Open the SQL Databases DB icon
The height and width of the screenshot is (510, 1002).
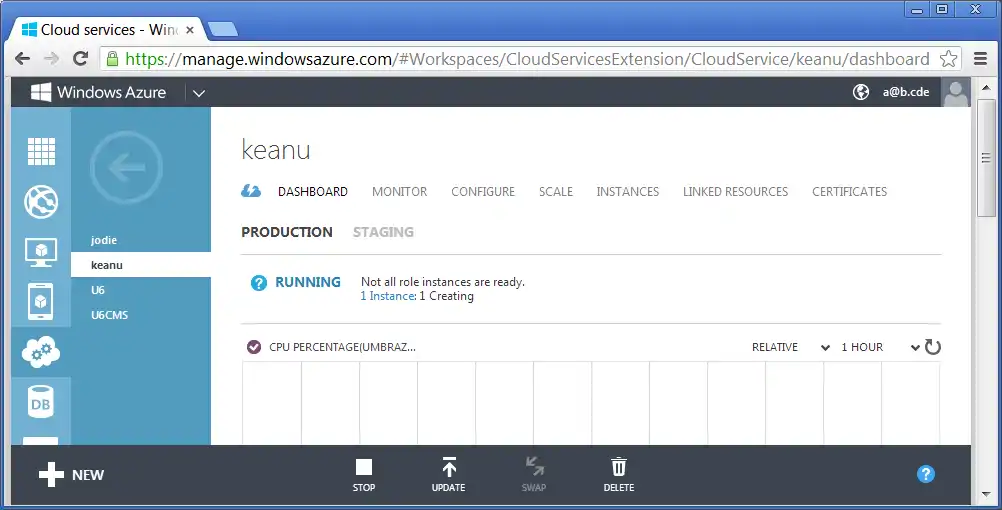[x=41, y=402]
